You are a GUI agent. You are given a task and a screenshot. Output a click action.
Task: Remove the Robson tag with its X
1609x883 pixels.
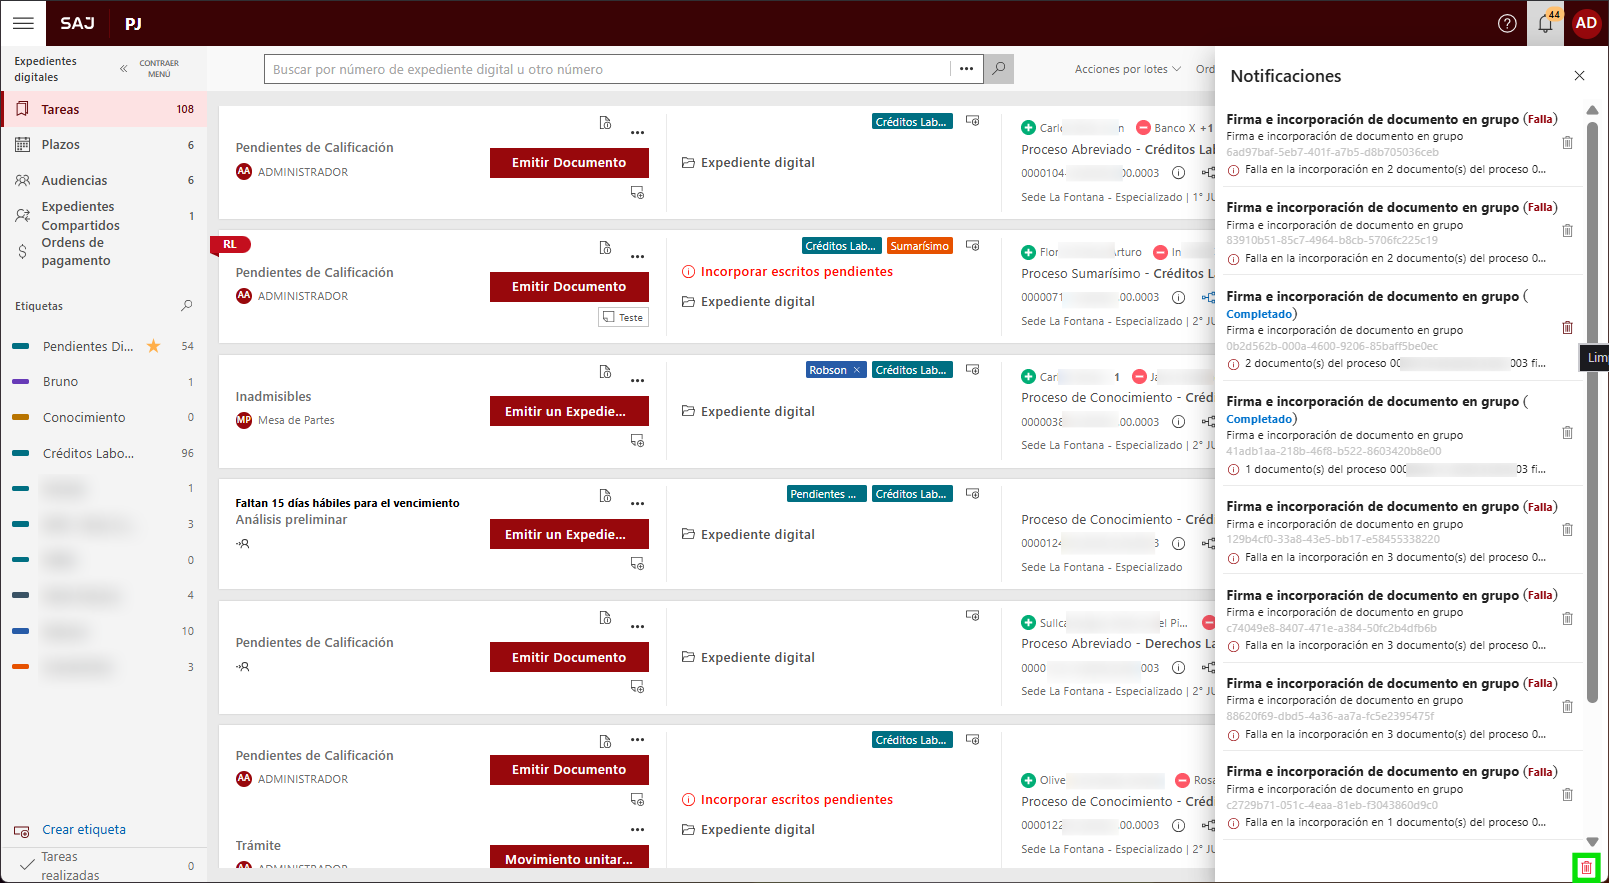pos(856,370)
